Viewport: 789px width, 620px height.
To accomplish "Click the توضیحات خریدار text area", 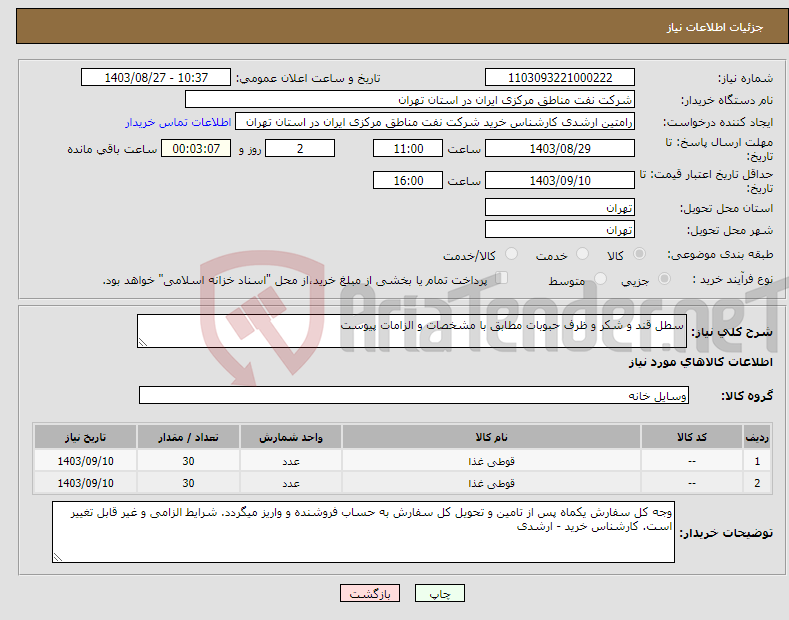I will 363,532.
